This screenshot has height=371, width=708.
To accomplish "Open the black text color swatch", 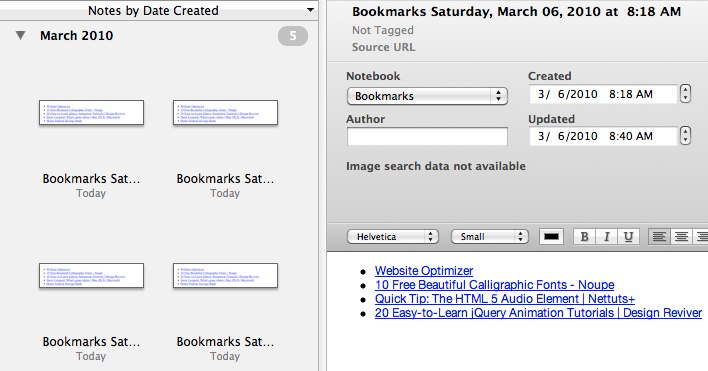I will point(551,237).
